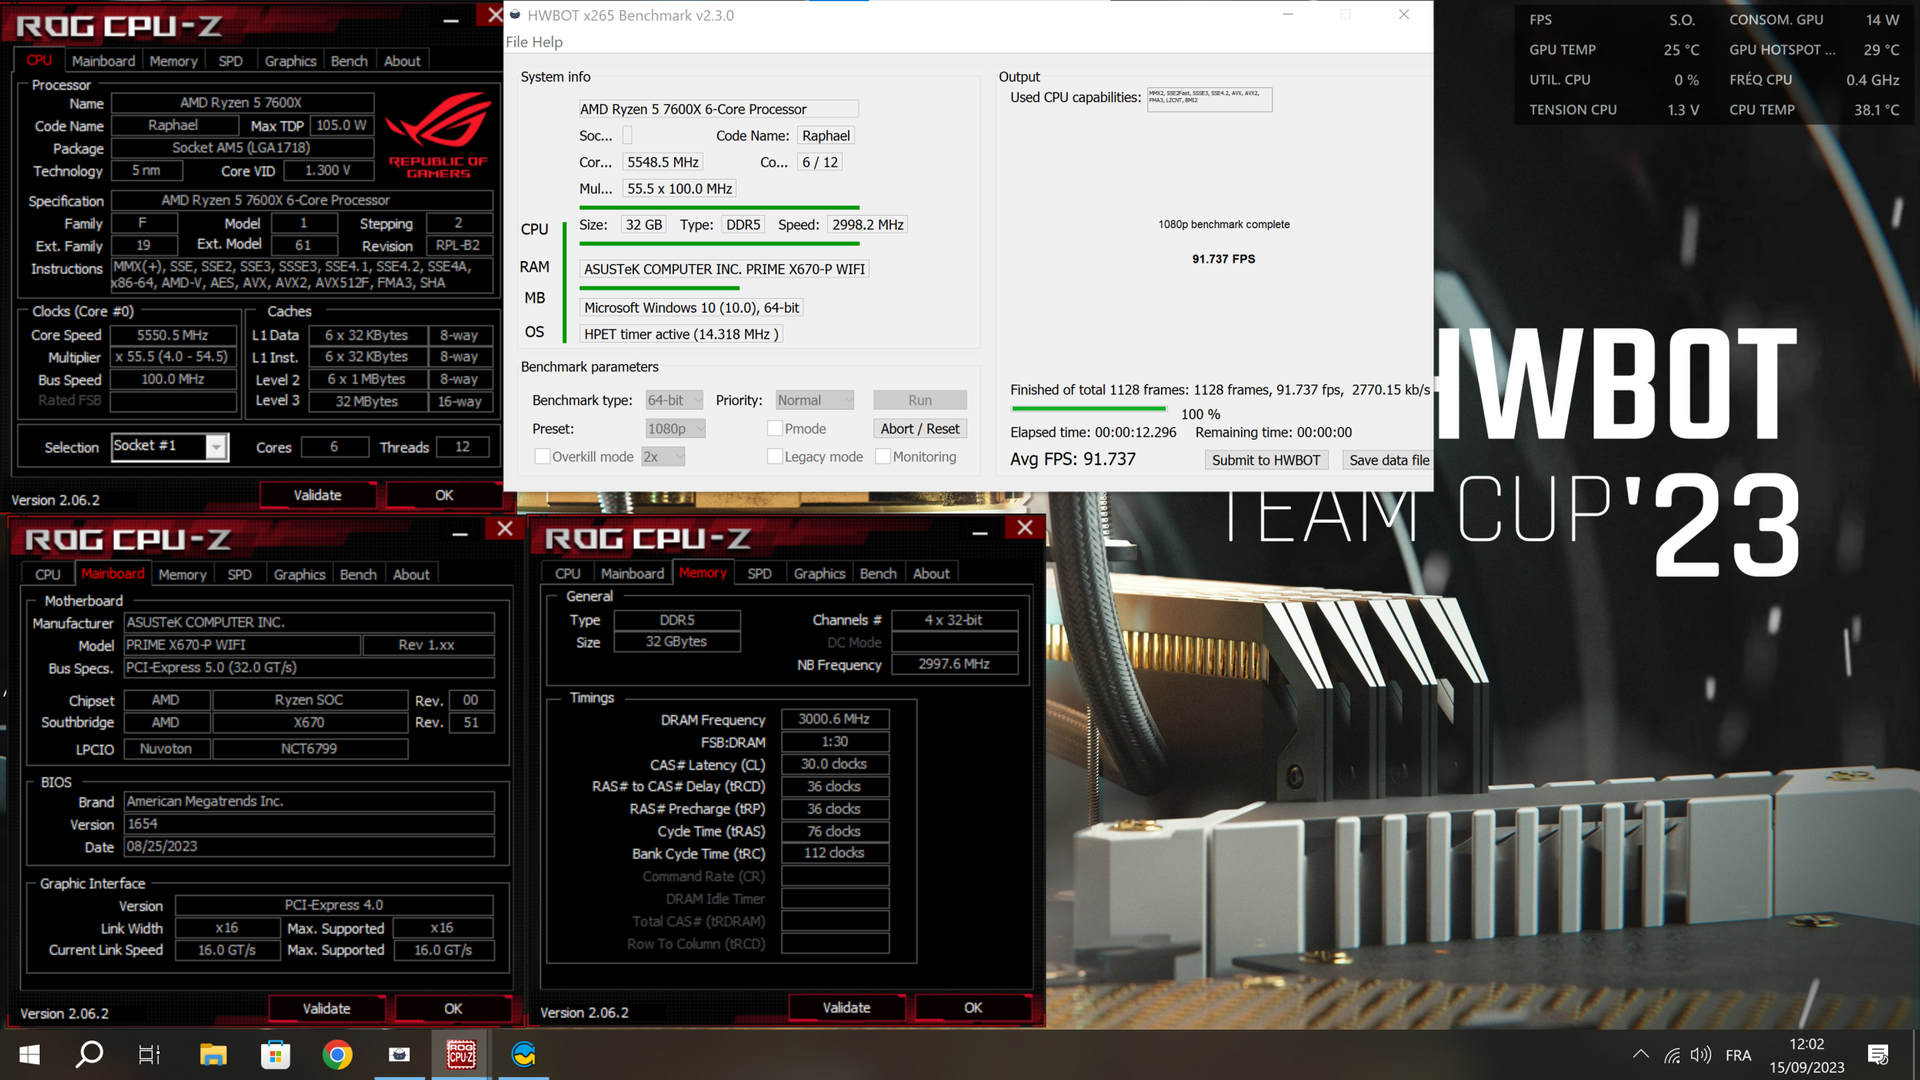Click the Run button
Viewport: 1920px width, 1080px height.
[920, 400]
